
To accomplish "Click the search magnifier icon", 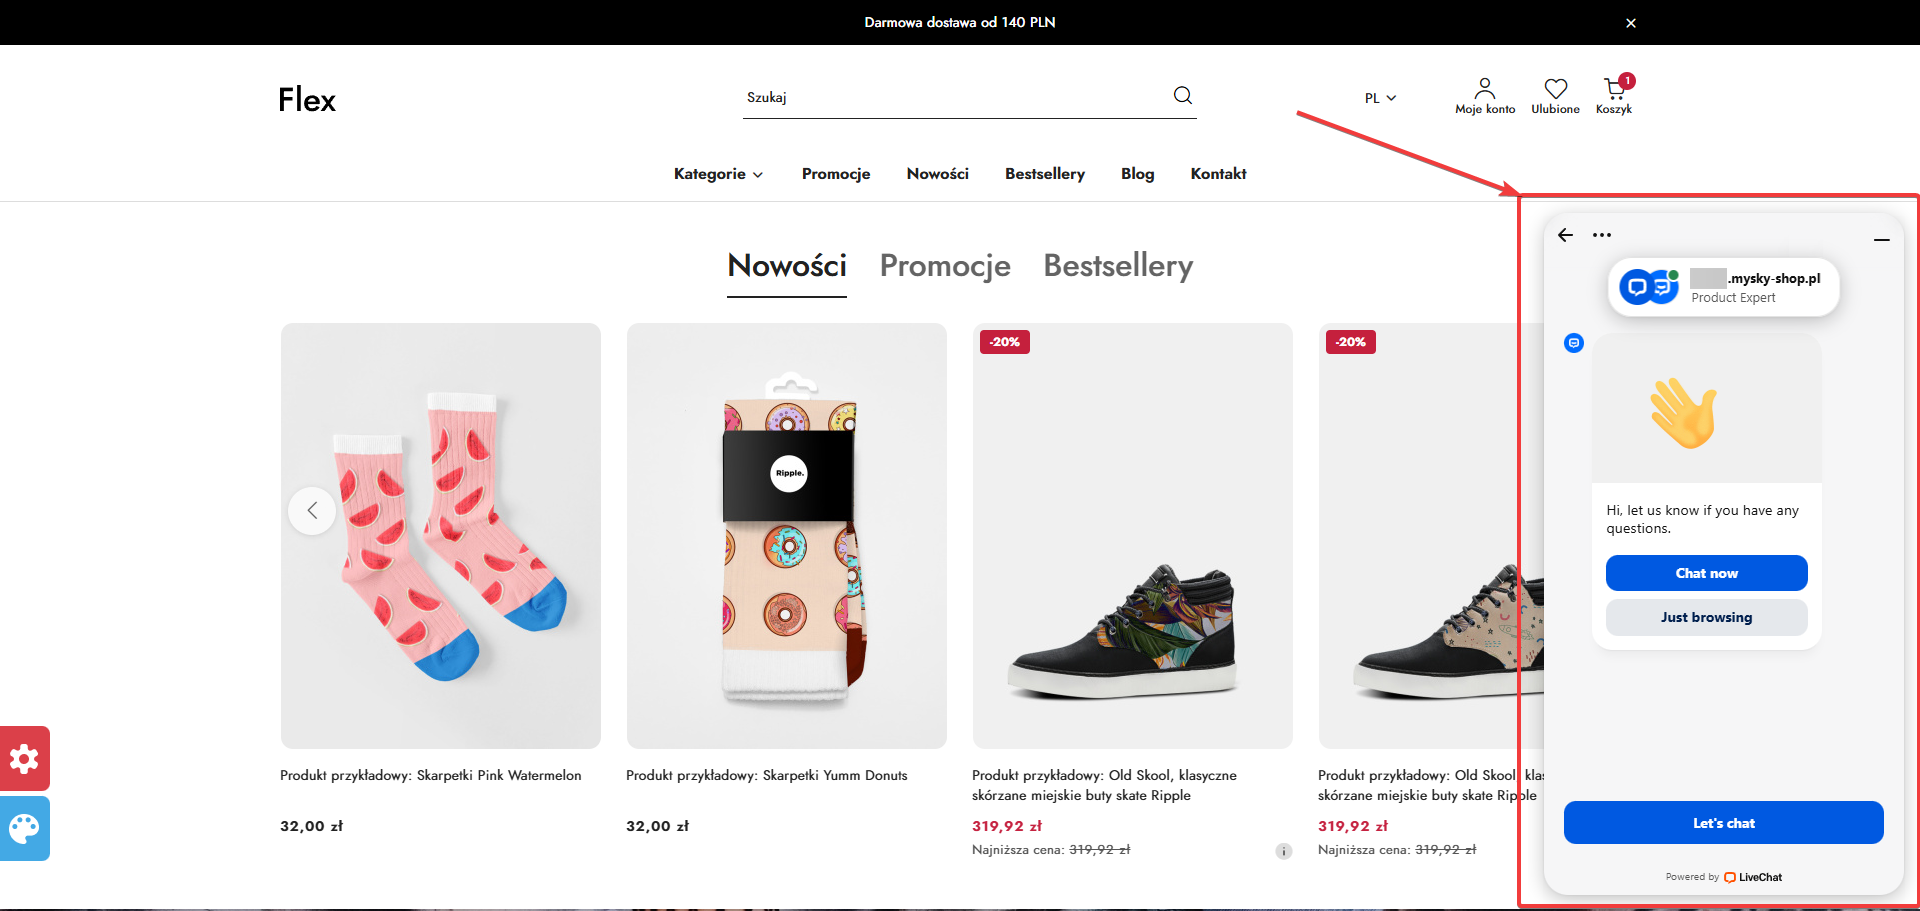I will pyautogui.click(x=1182, y=96).
